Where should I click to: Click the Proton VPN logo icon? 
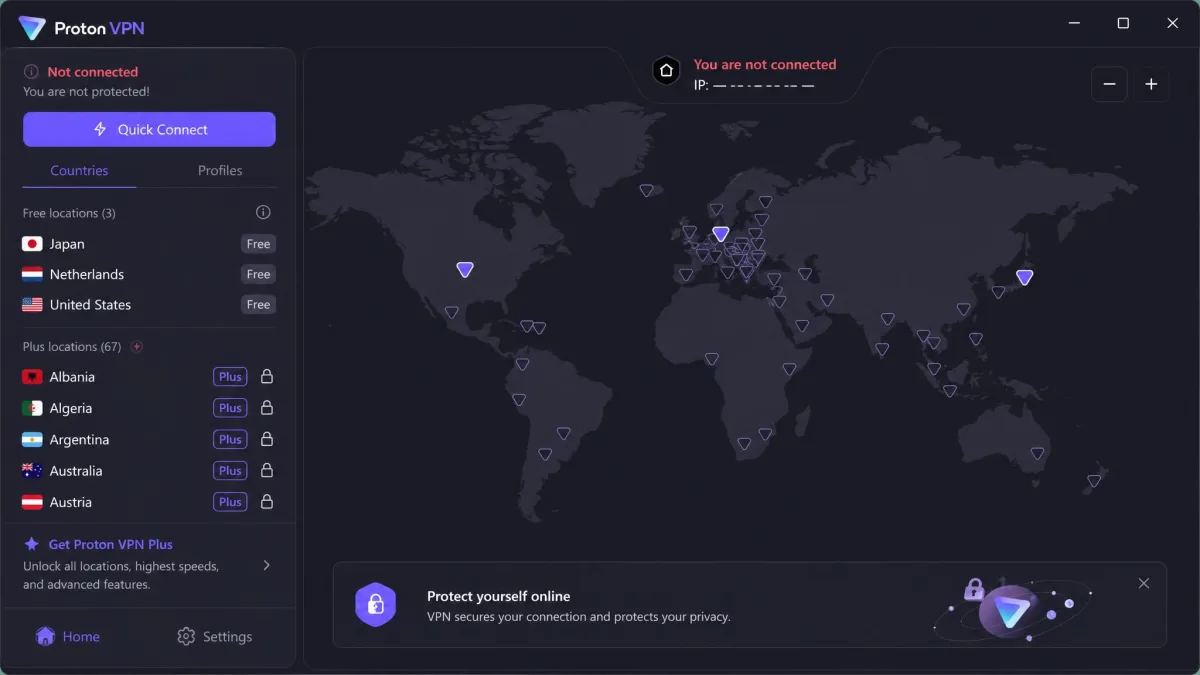click(x=32, y=28)
